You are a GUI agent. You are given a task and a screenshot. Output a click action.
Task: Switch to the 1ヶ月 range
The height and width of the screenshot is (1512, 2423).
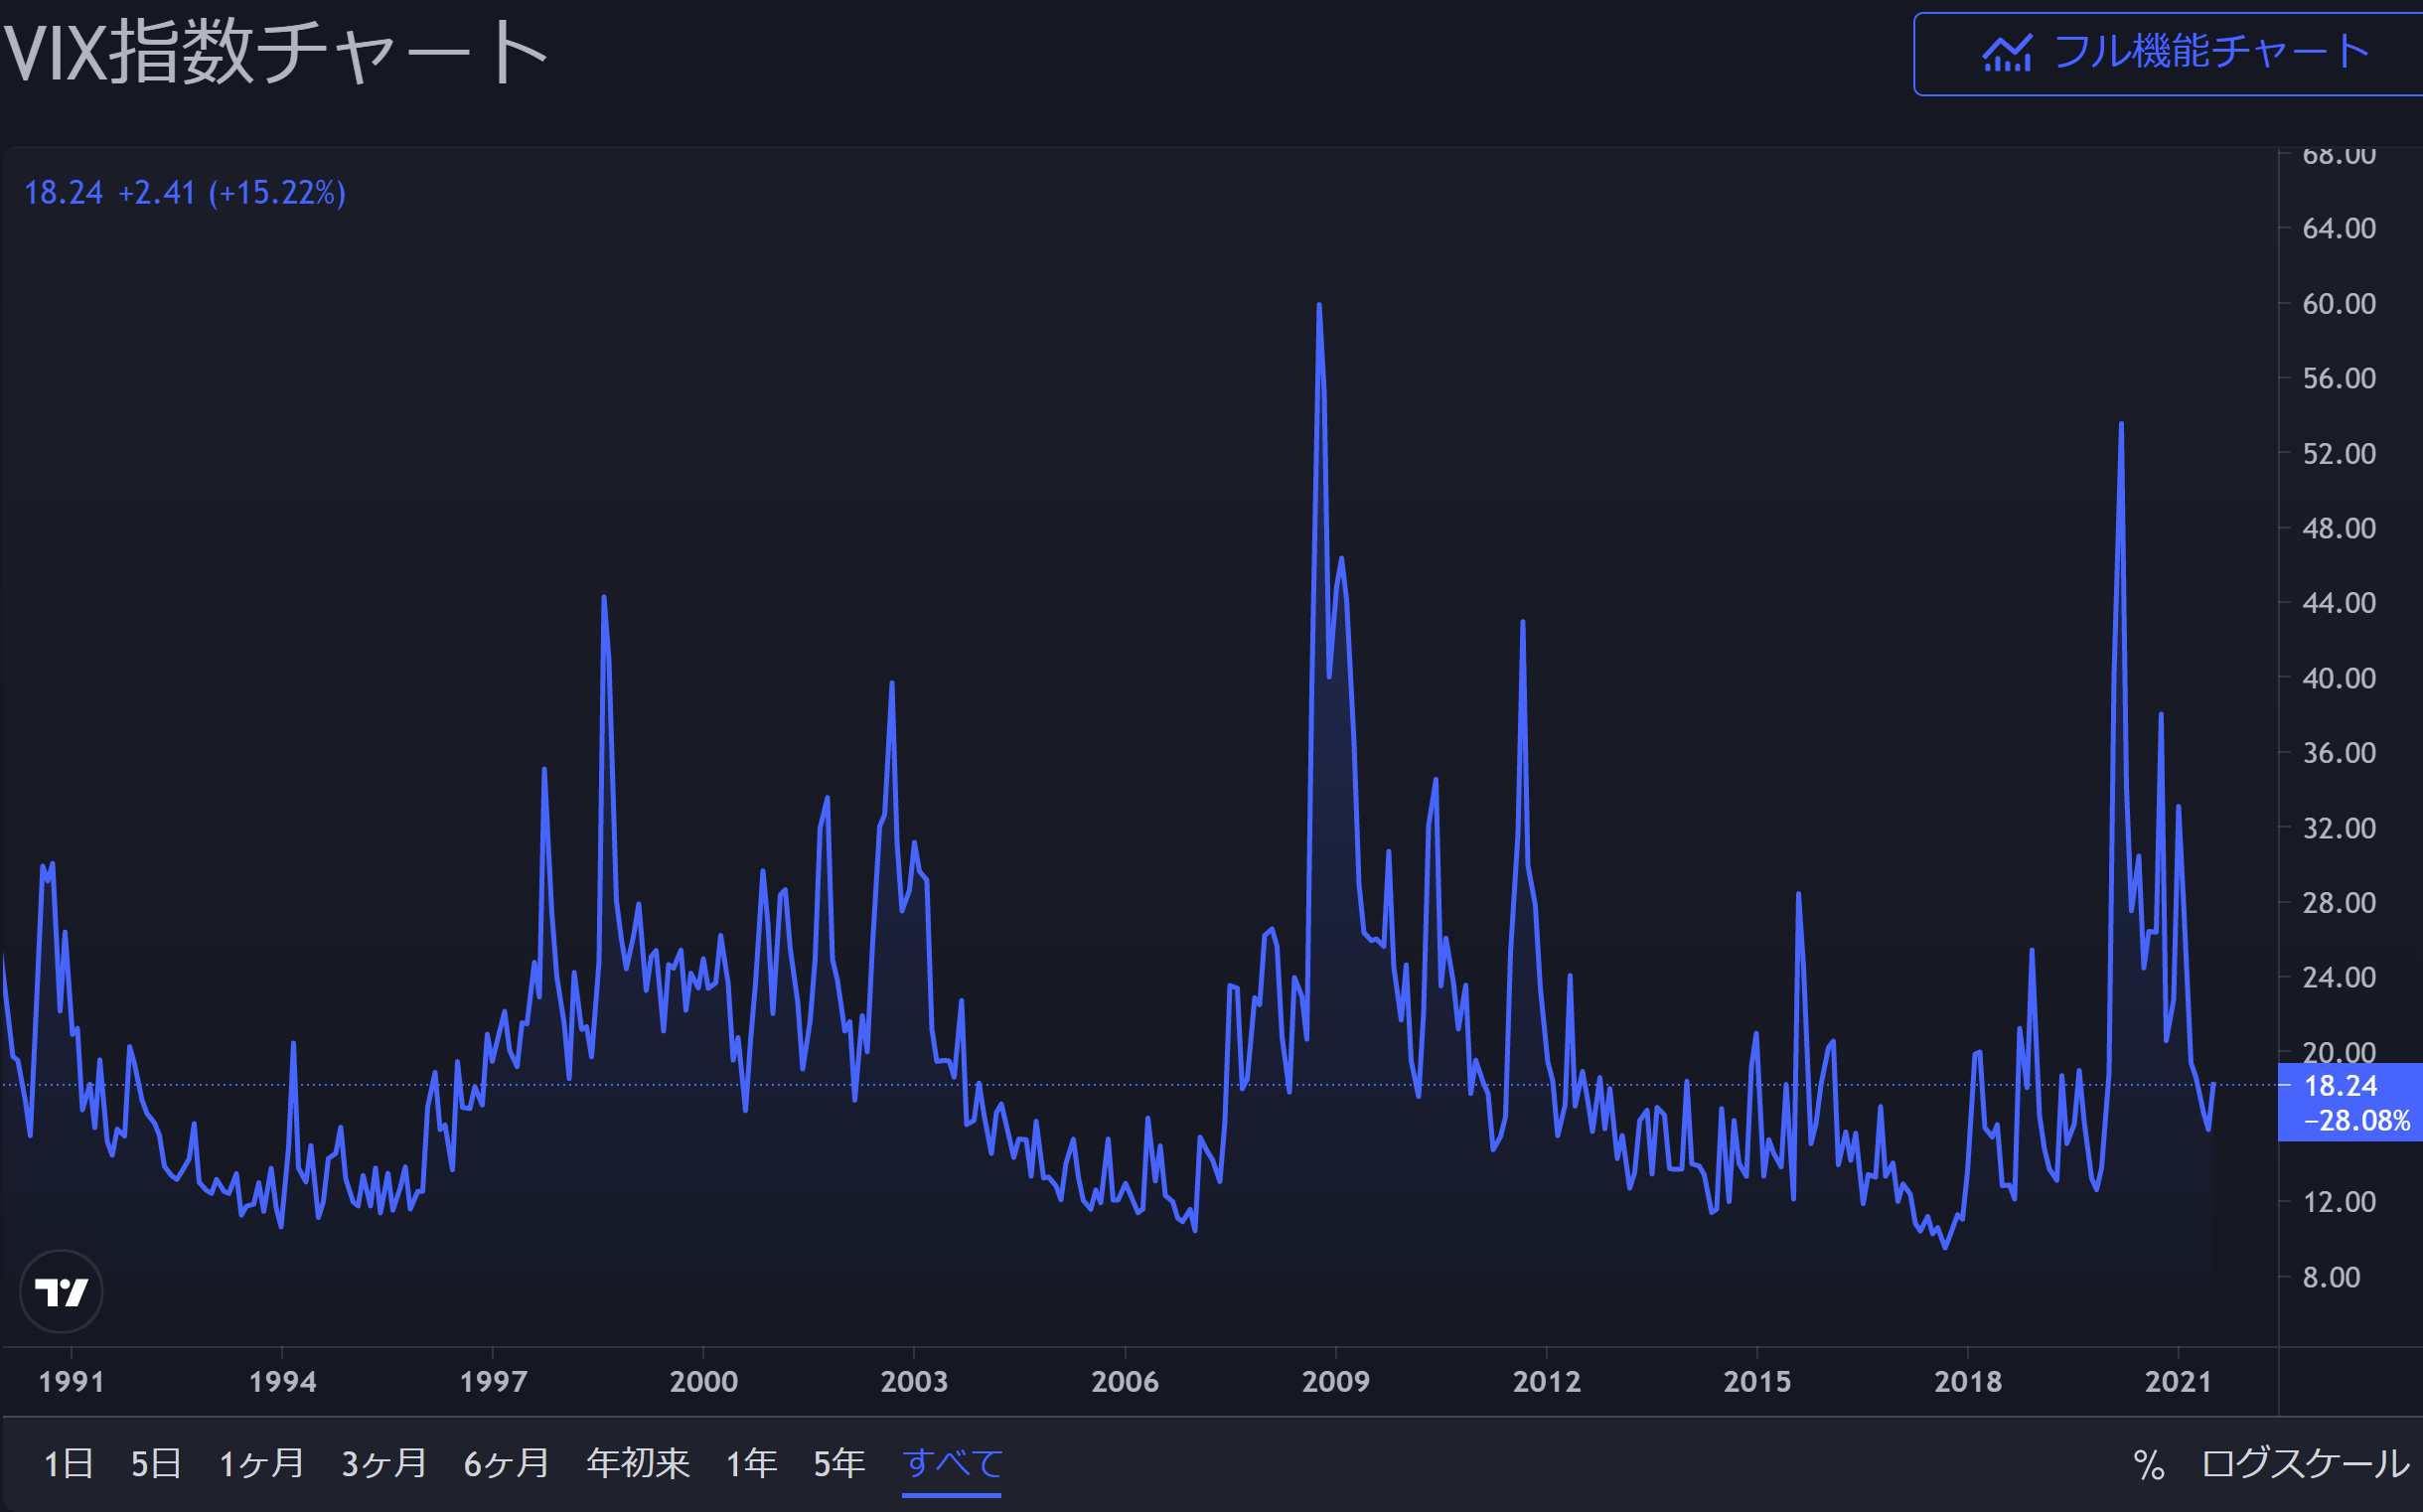(261, 1464)
